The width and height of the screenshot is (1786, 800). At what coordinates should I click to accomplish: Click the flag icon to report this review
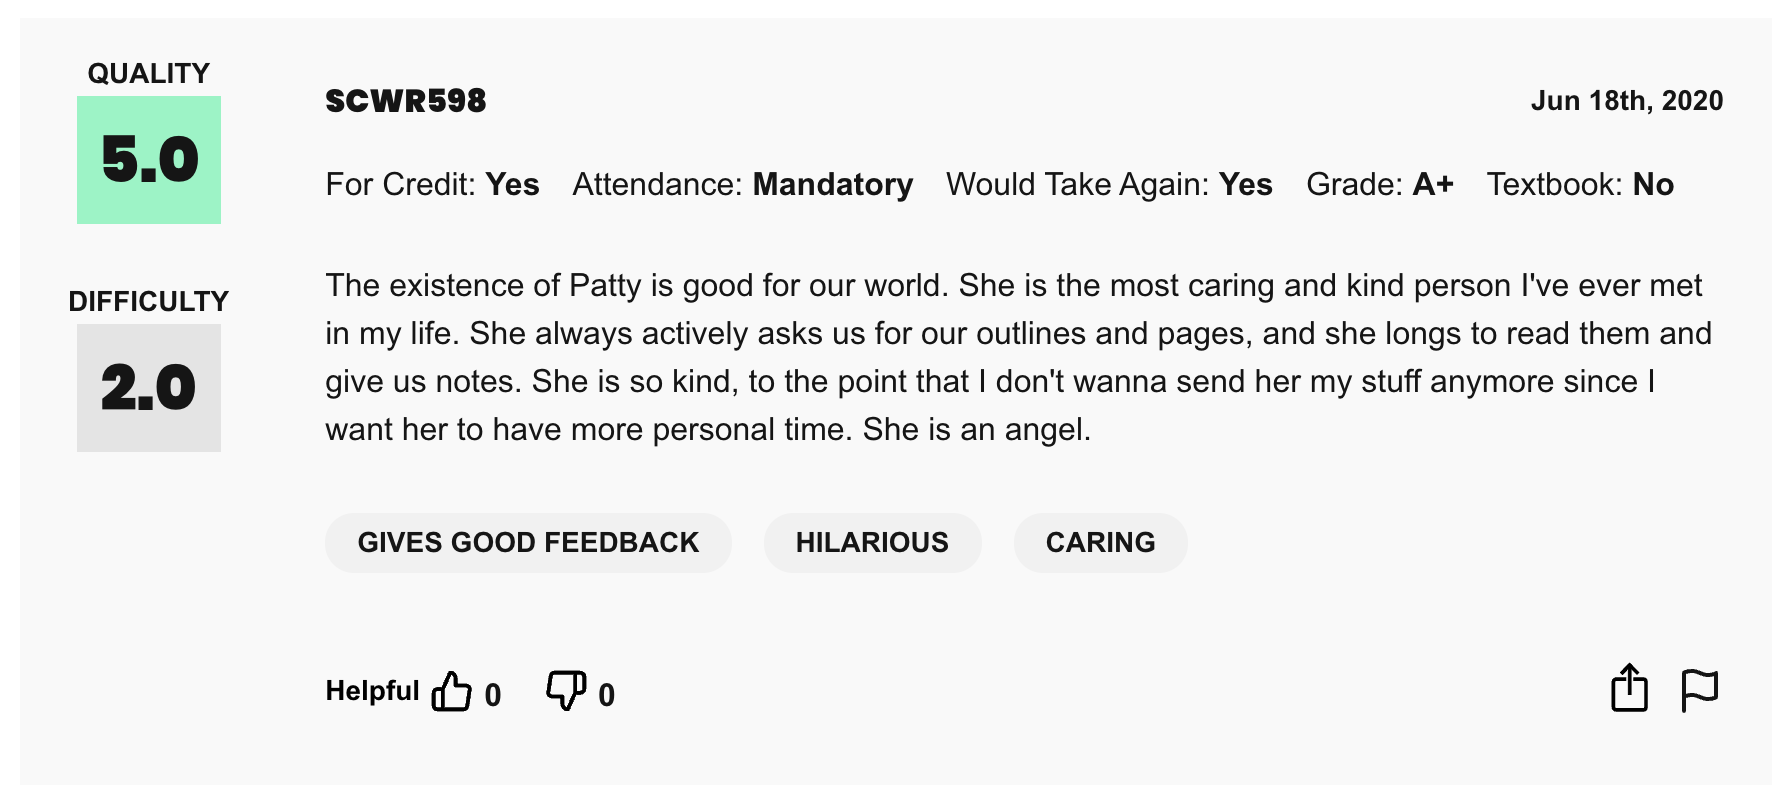(1700, 688)
